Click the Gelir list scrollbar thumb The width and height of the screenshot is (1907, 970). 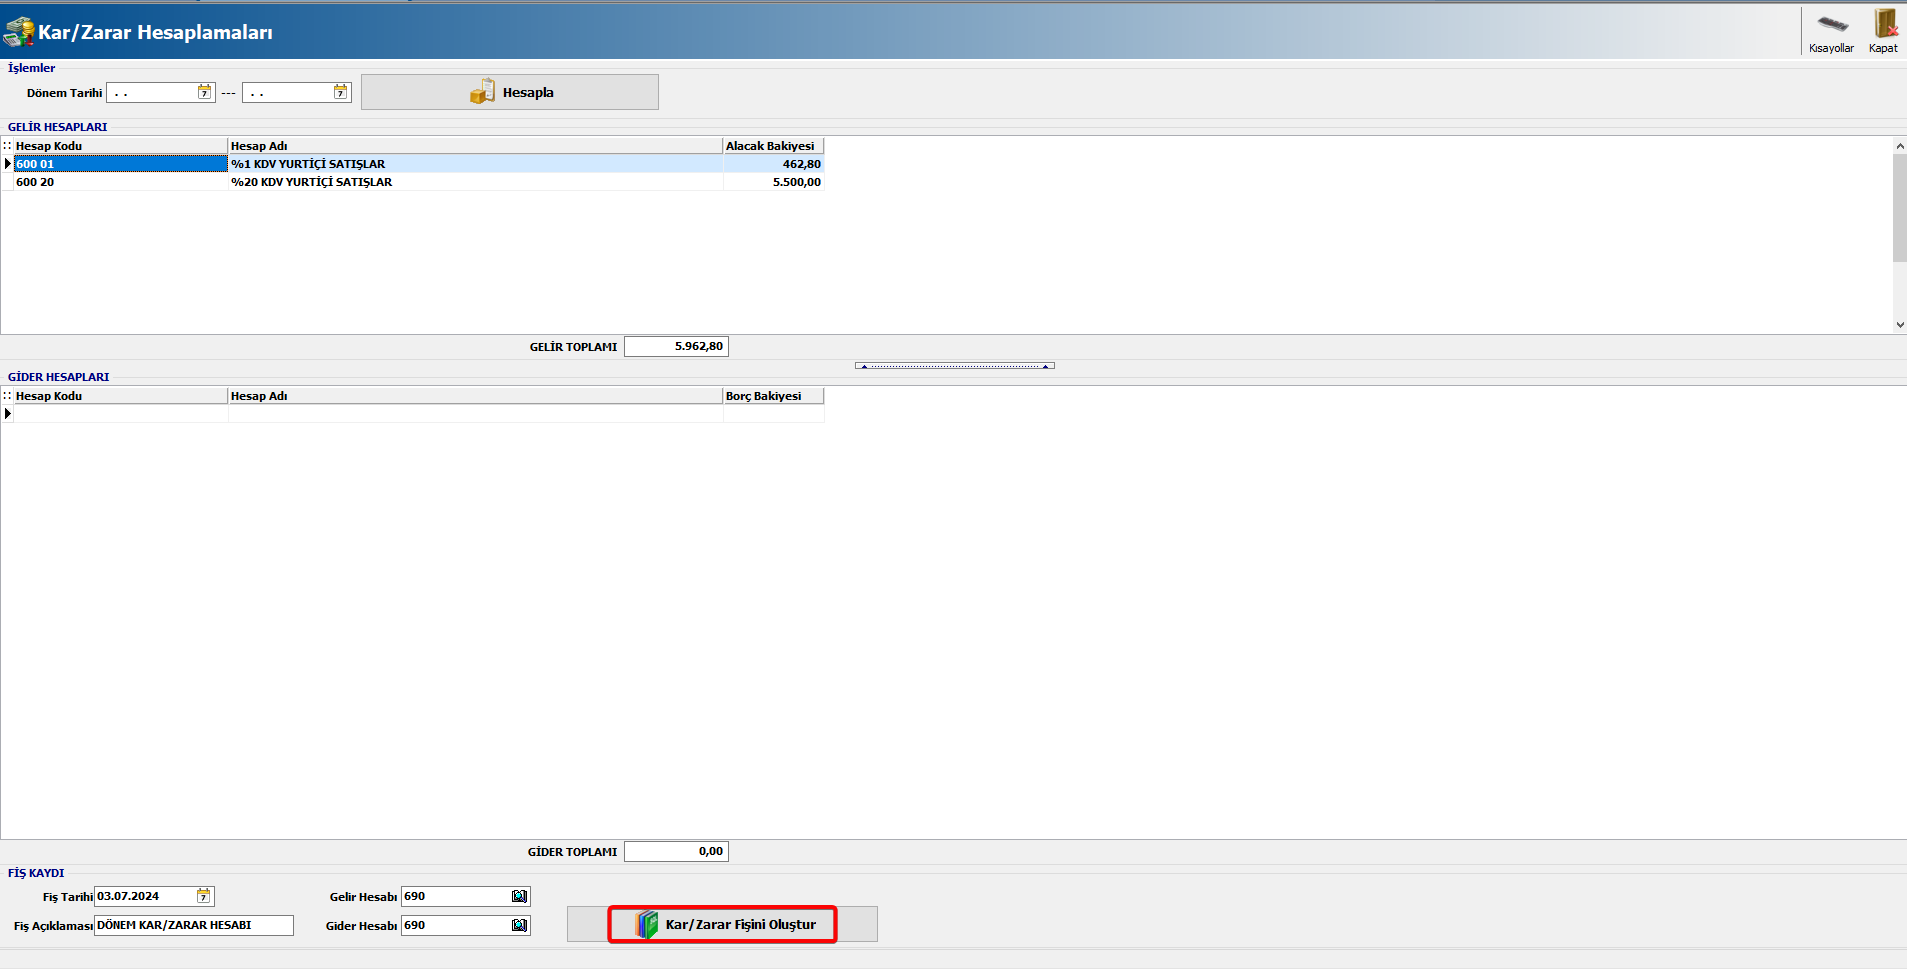point(1899,208)
